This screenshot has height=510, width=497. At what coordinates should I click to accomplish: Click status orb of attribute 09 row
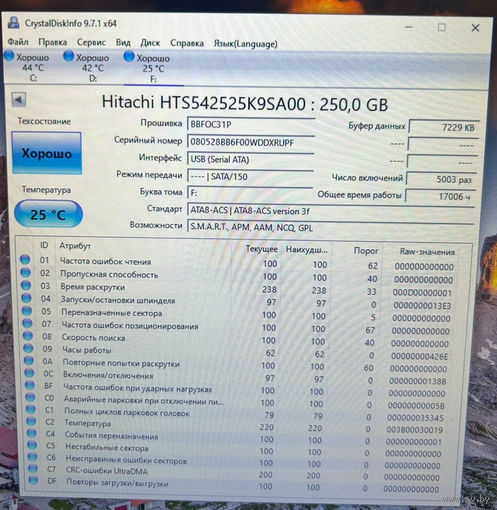28,348
